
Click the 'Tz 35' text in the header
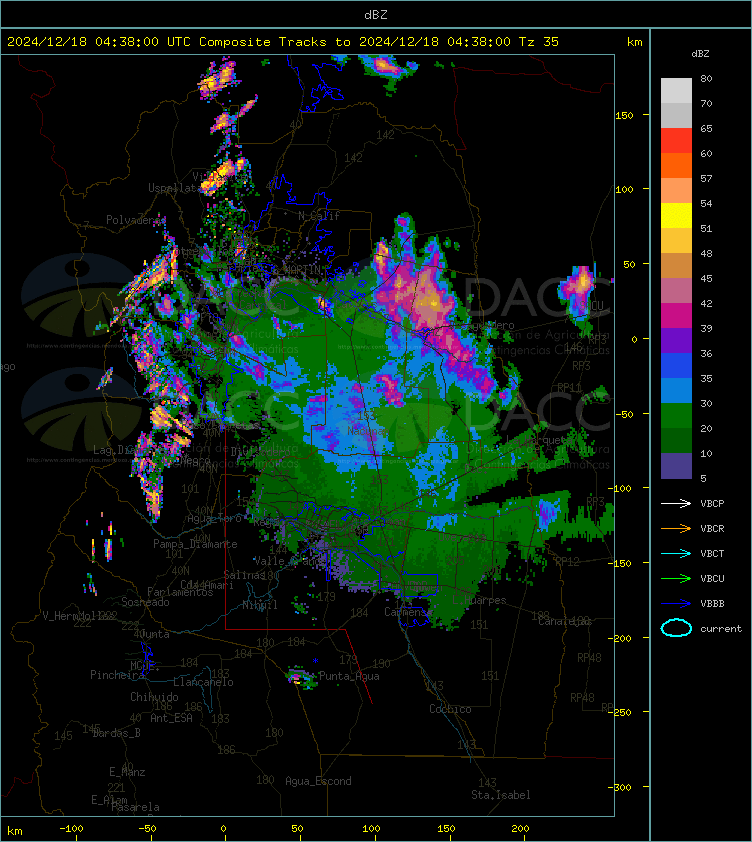tap(539, 41)
